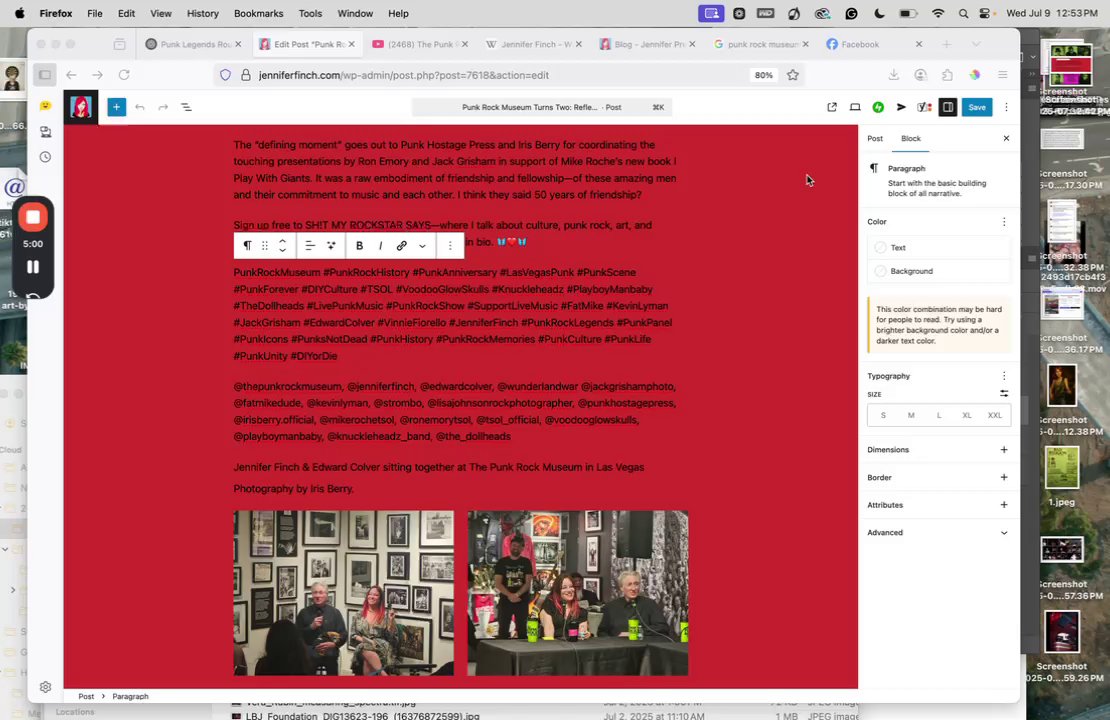Apply bold formatting to the text
Image resolution: width=1110 pixels, height=720 pixels.
tap(360, 246)
